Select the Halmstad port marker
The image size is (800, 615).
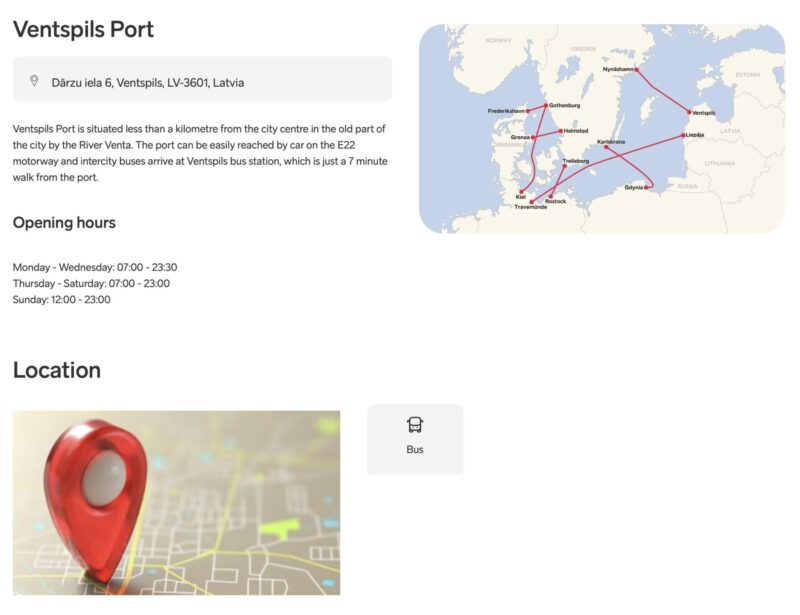click(x=561, y=131)
